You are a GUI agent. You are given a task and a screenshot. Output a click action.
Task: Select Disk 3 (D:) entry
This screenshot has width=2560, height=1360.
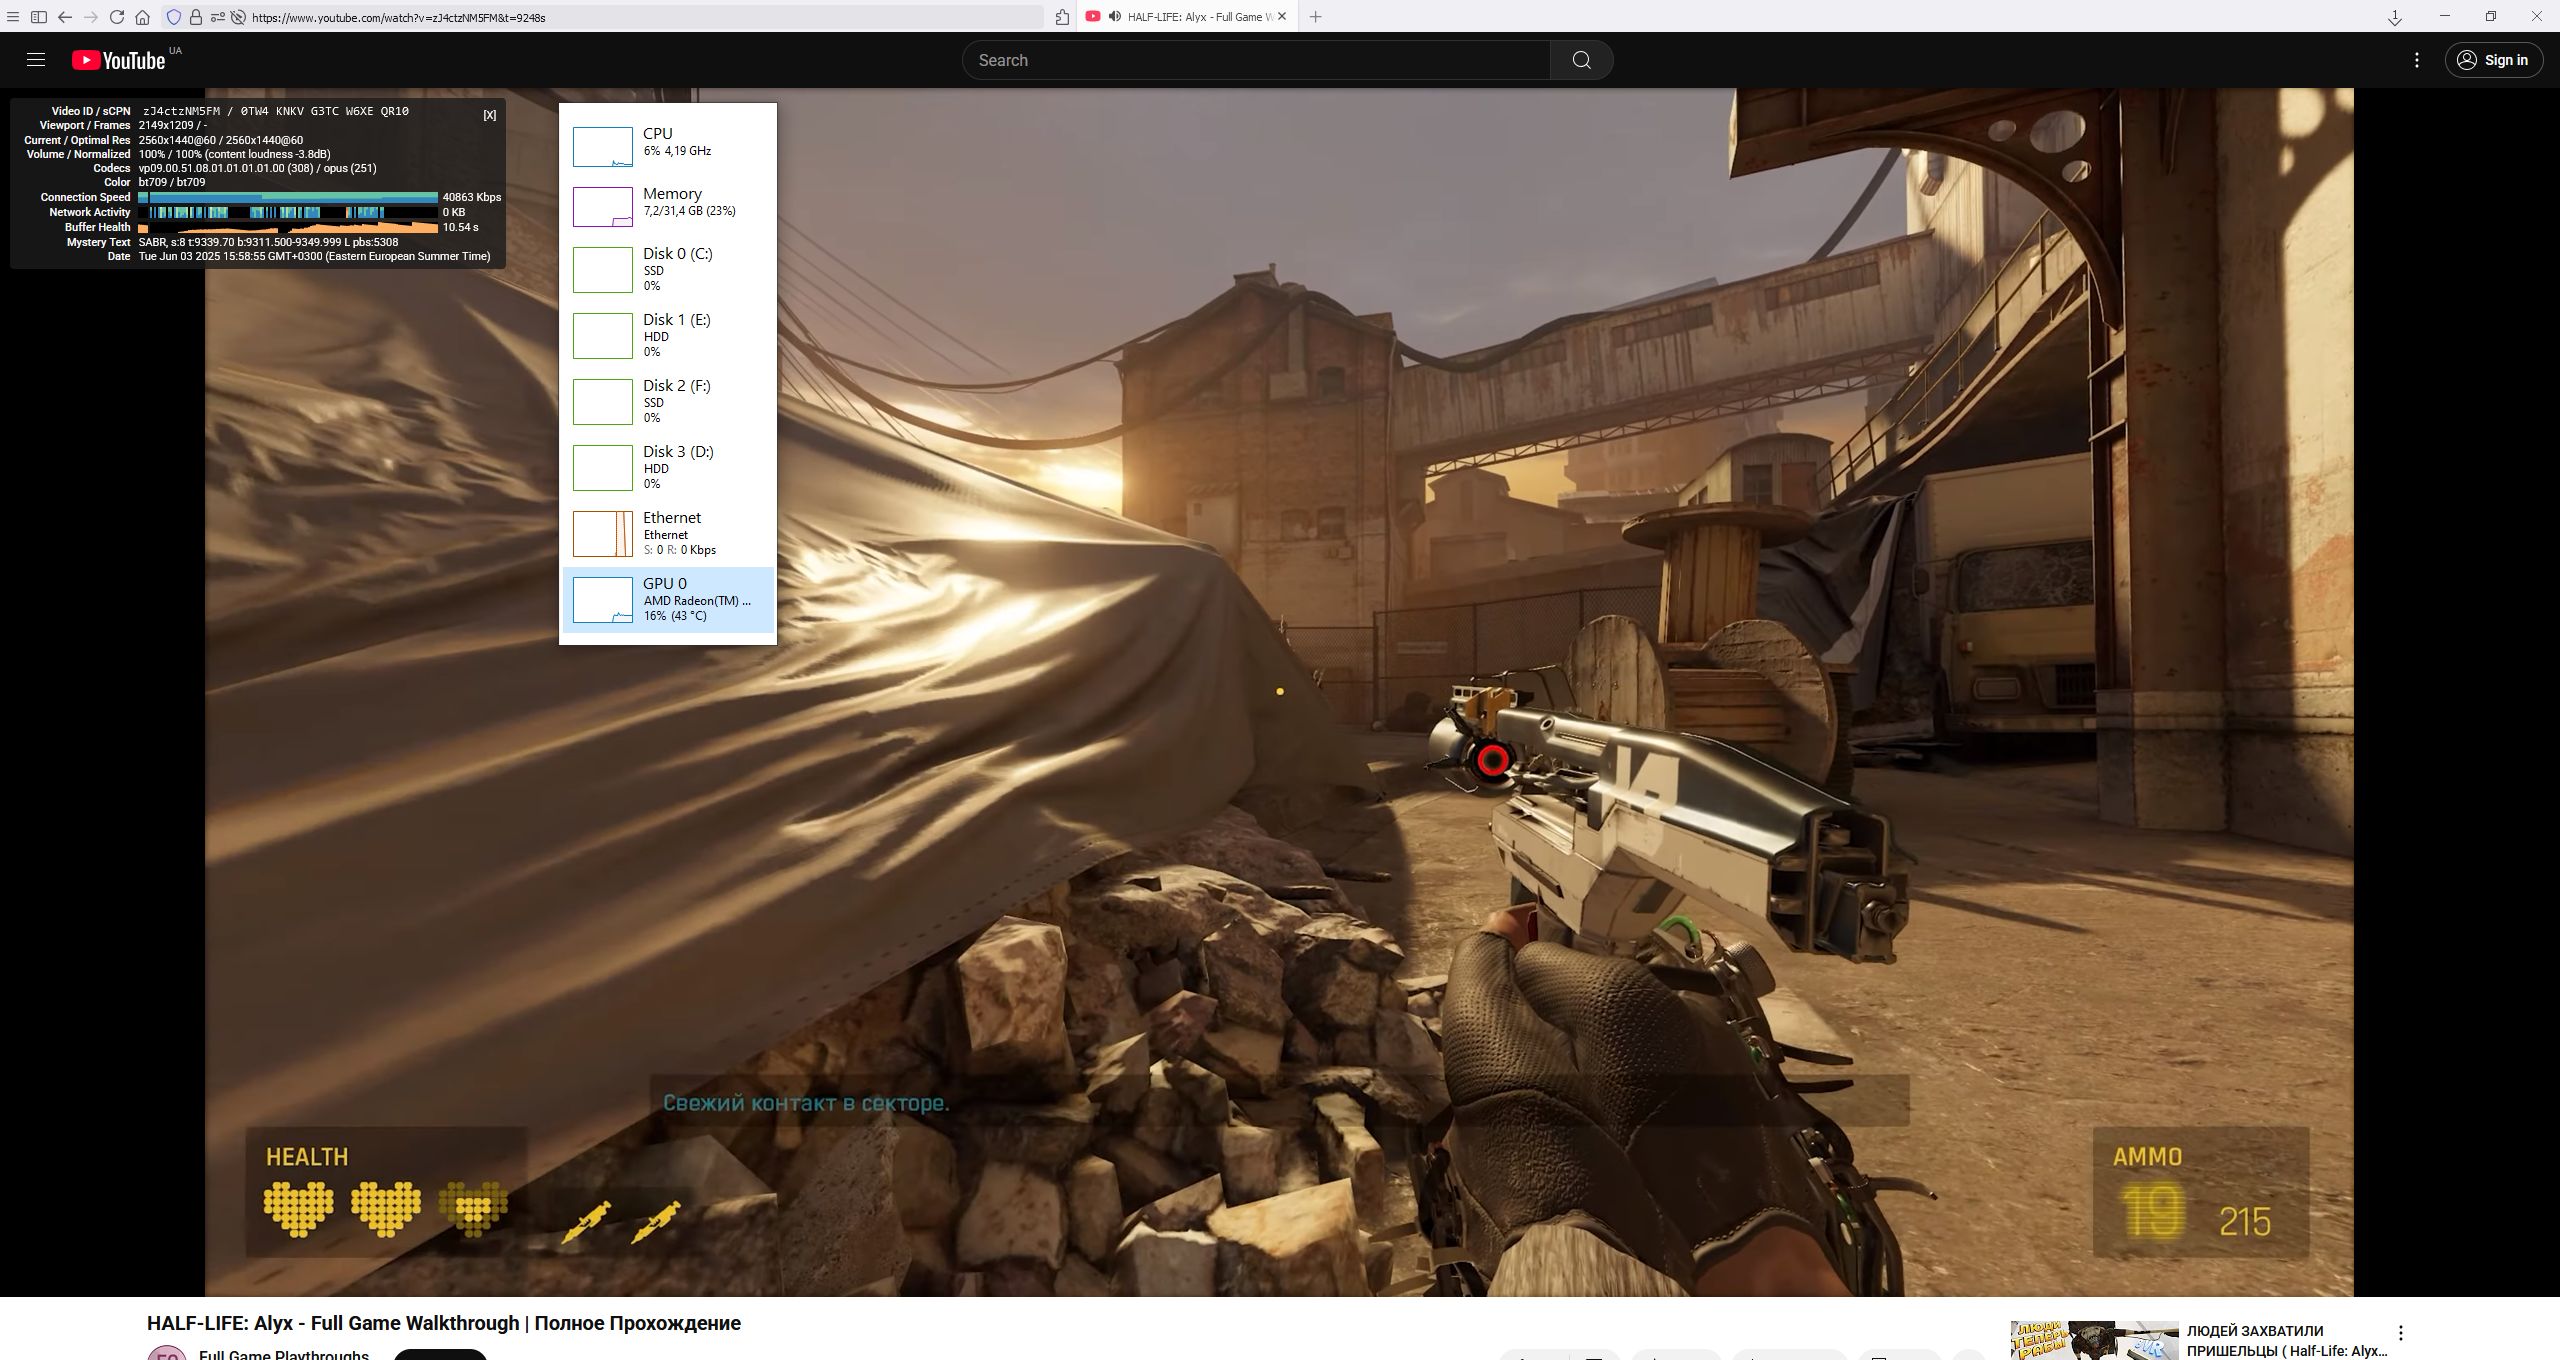click(667, 467)
